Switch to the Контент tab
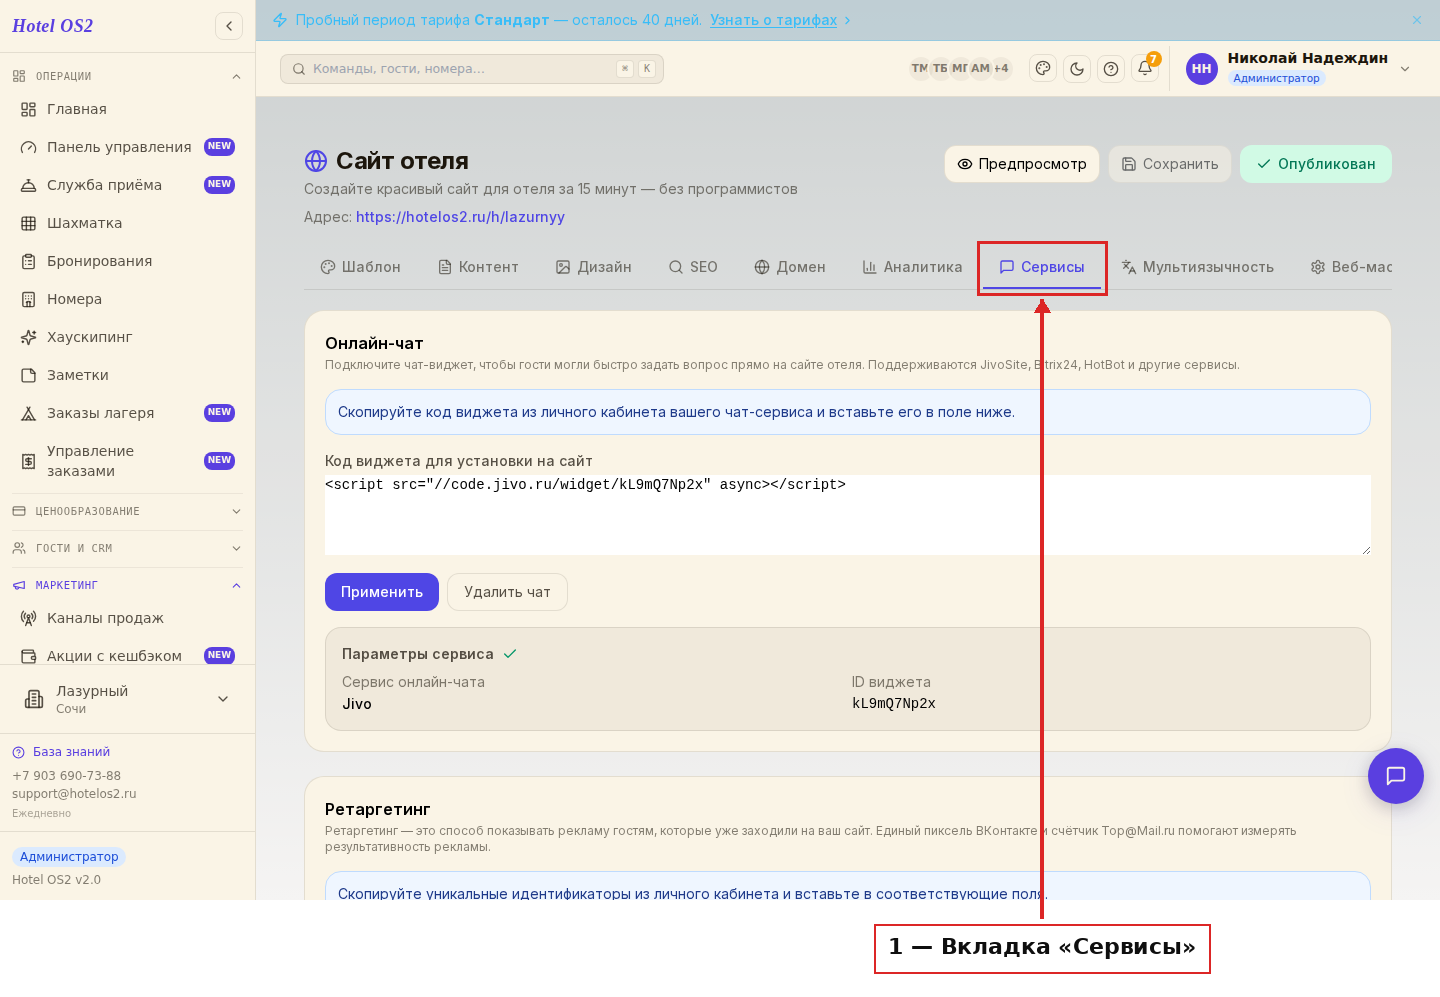The height and width of the screenshot is (997, 1440). pos(478,267)
